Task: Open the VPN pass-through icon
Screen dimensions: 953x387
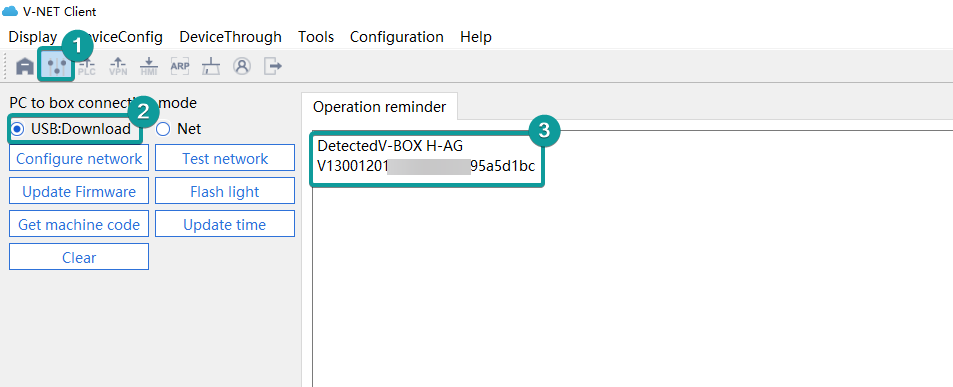Action: [118, 66]
